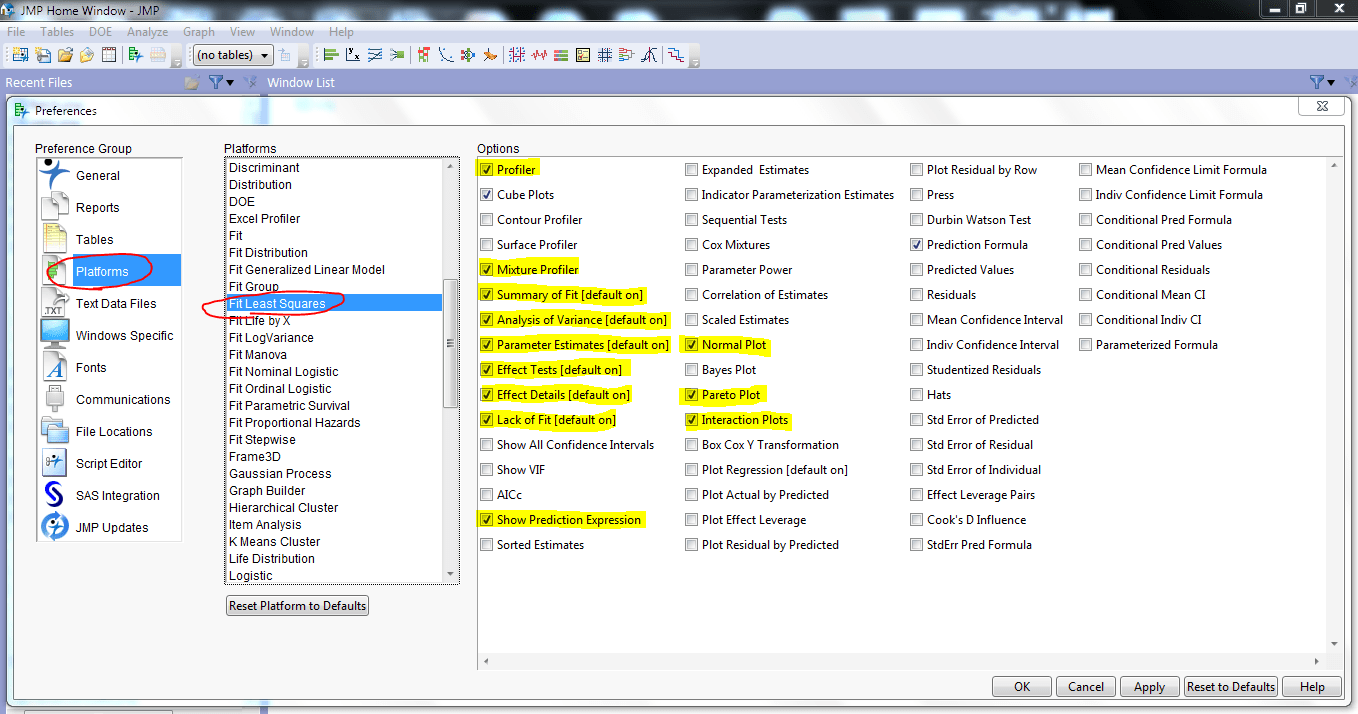This screenshot has width=1358, height=714.
Task: Open the Window List filter dropdown arrow
Action: point(1331,83)
